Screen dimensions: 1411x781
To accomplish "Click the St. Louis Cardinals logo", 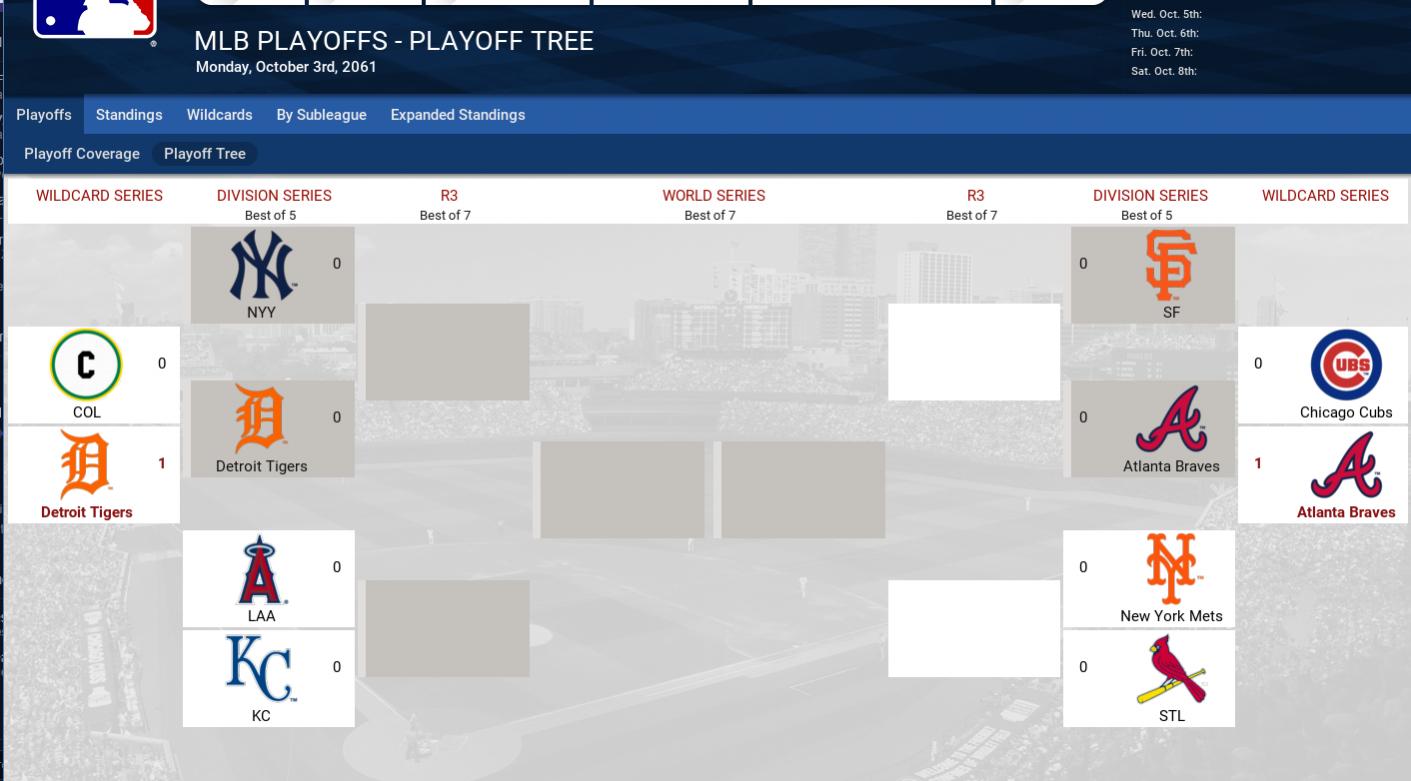I will point(1171,669).
